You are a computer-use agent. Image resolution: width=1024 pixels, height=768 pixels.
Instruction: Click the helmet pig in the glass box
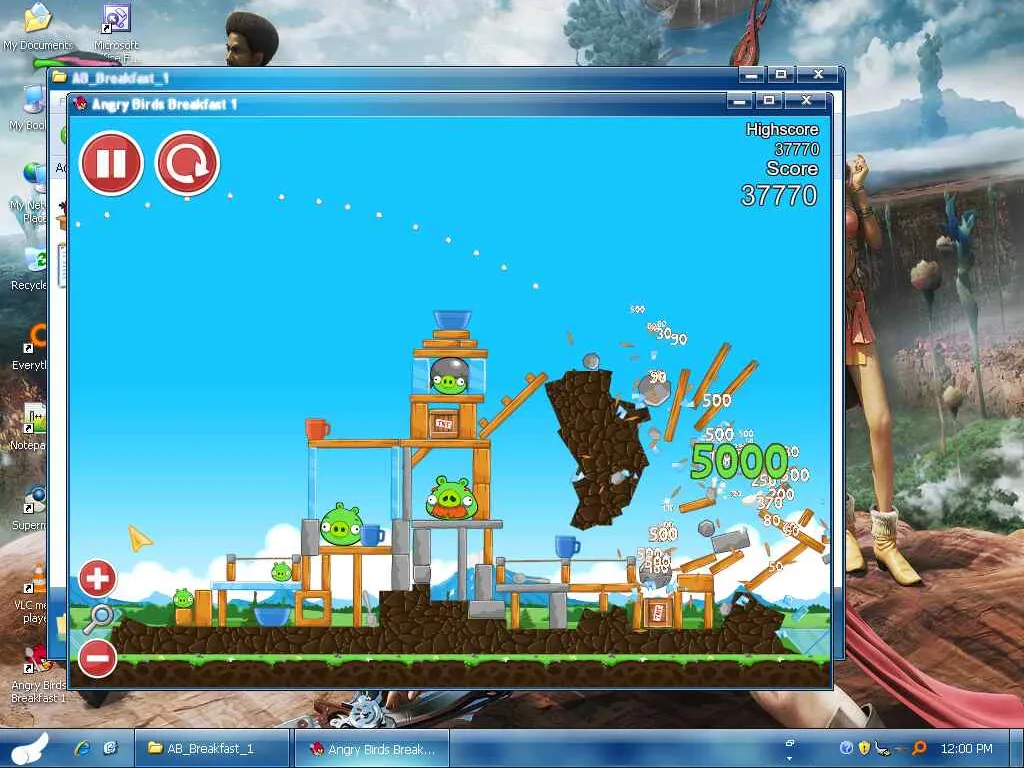(449, 376)
